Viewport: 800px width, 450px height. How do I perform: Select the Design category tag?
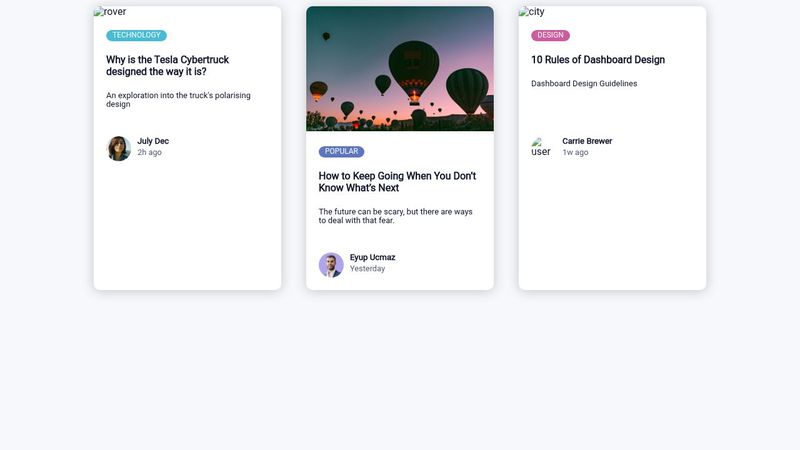550,35
